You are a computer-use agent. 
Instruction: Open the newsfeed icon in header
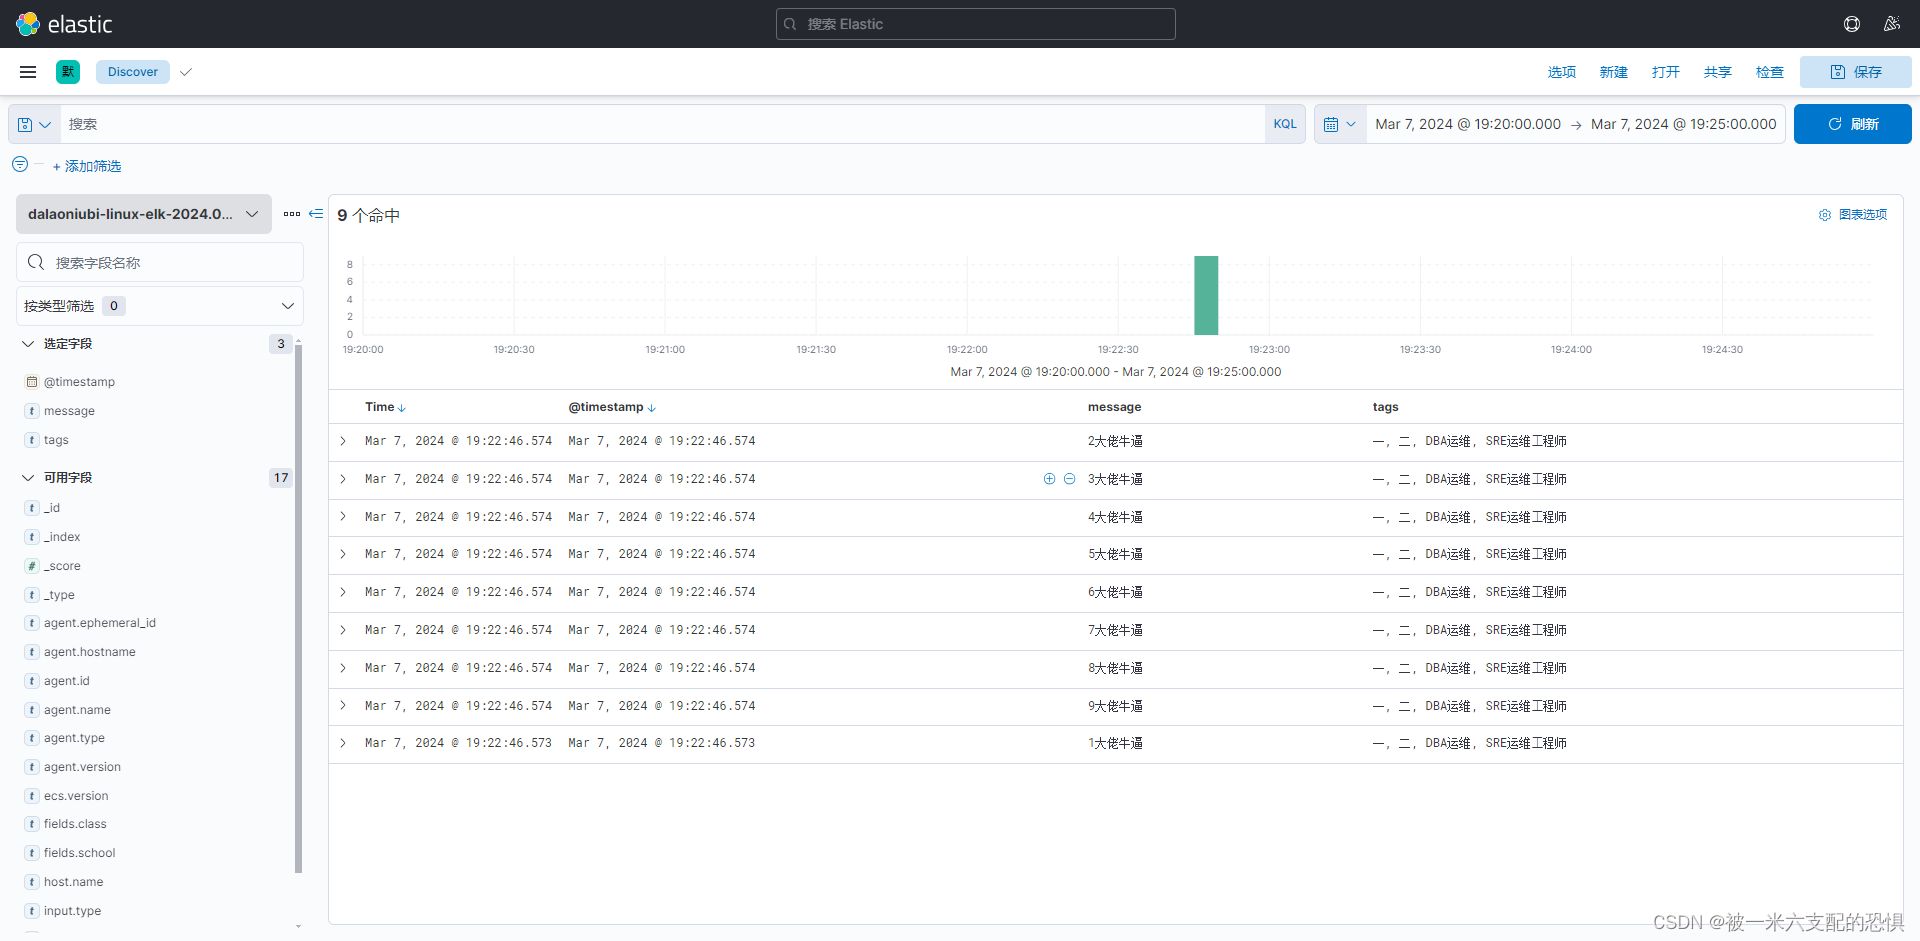tap(1891, 24)
